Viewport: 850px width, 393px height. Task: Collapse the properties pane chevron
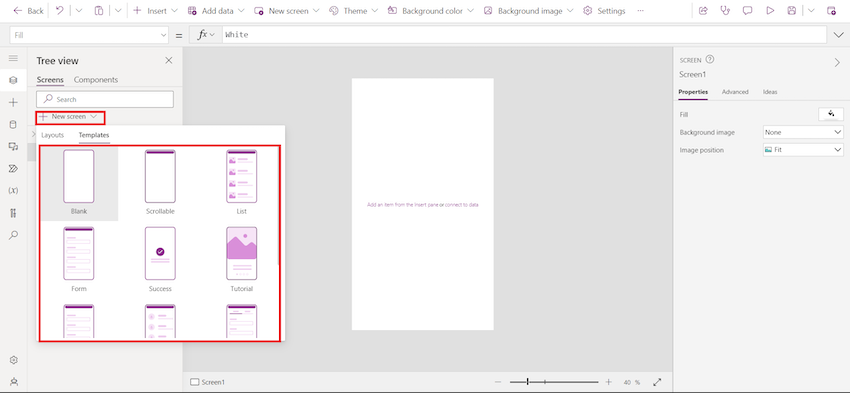837,63
